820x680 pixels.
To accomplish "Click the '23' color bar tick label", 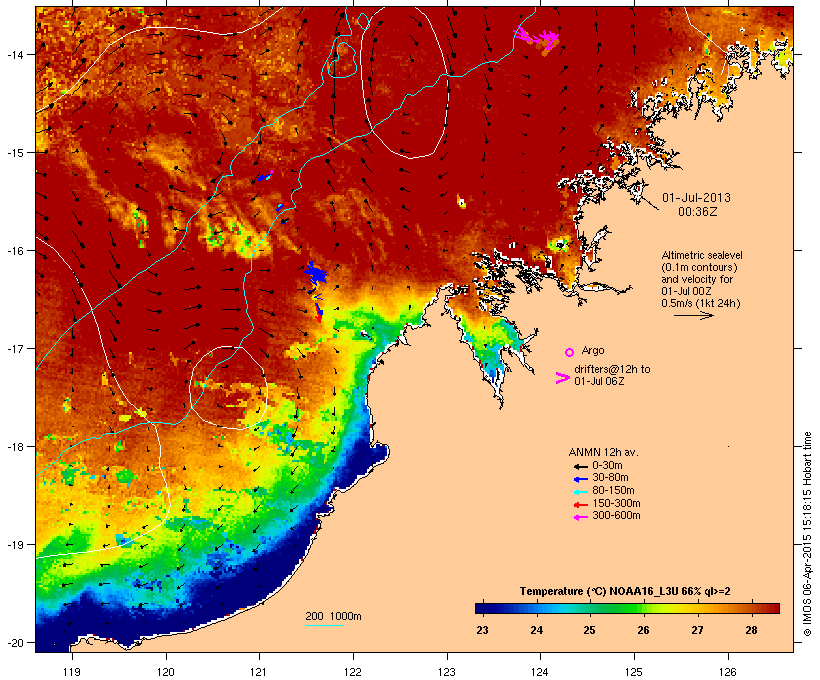I will 482,630.
